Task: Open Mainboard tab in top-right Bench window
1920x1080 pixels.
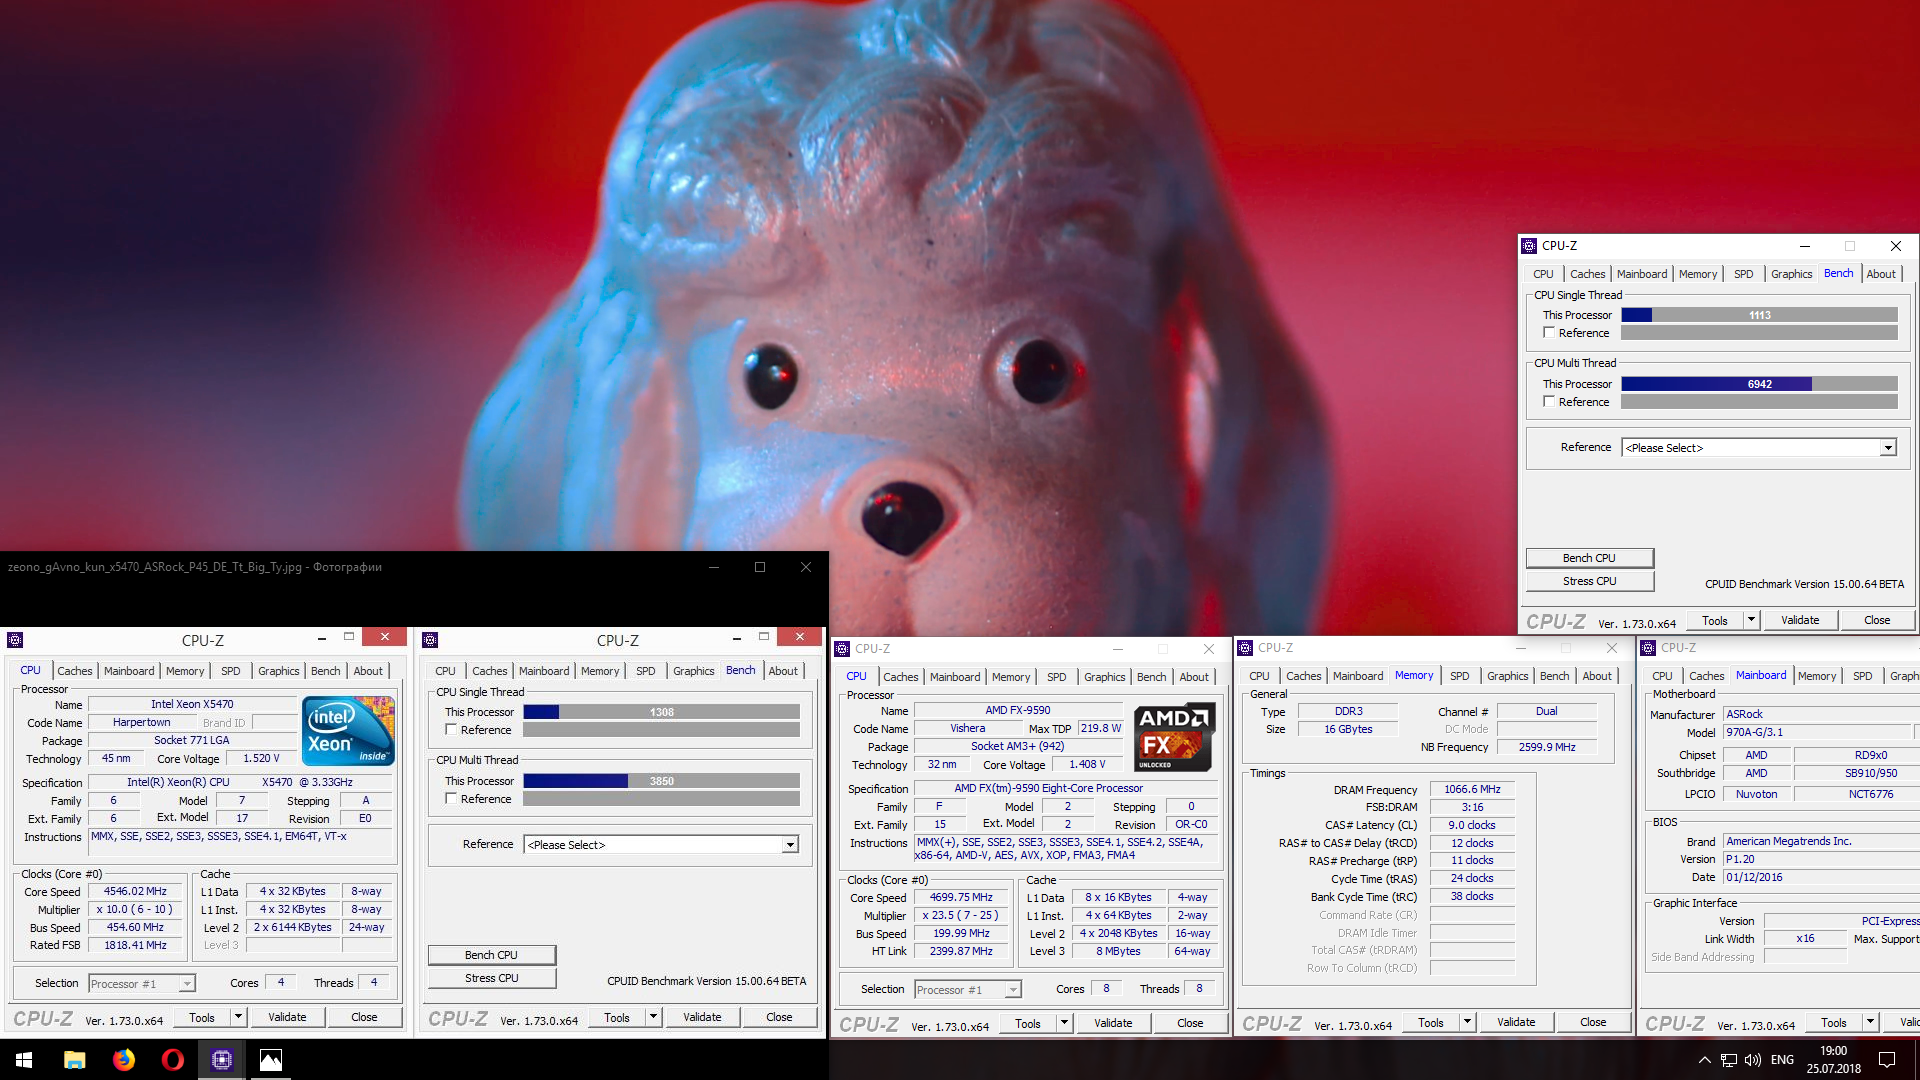Action: click(x=1642, y=274)
